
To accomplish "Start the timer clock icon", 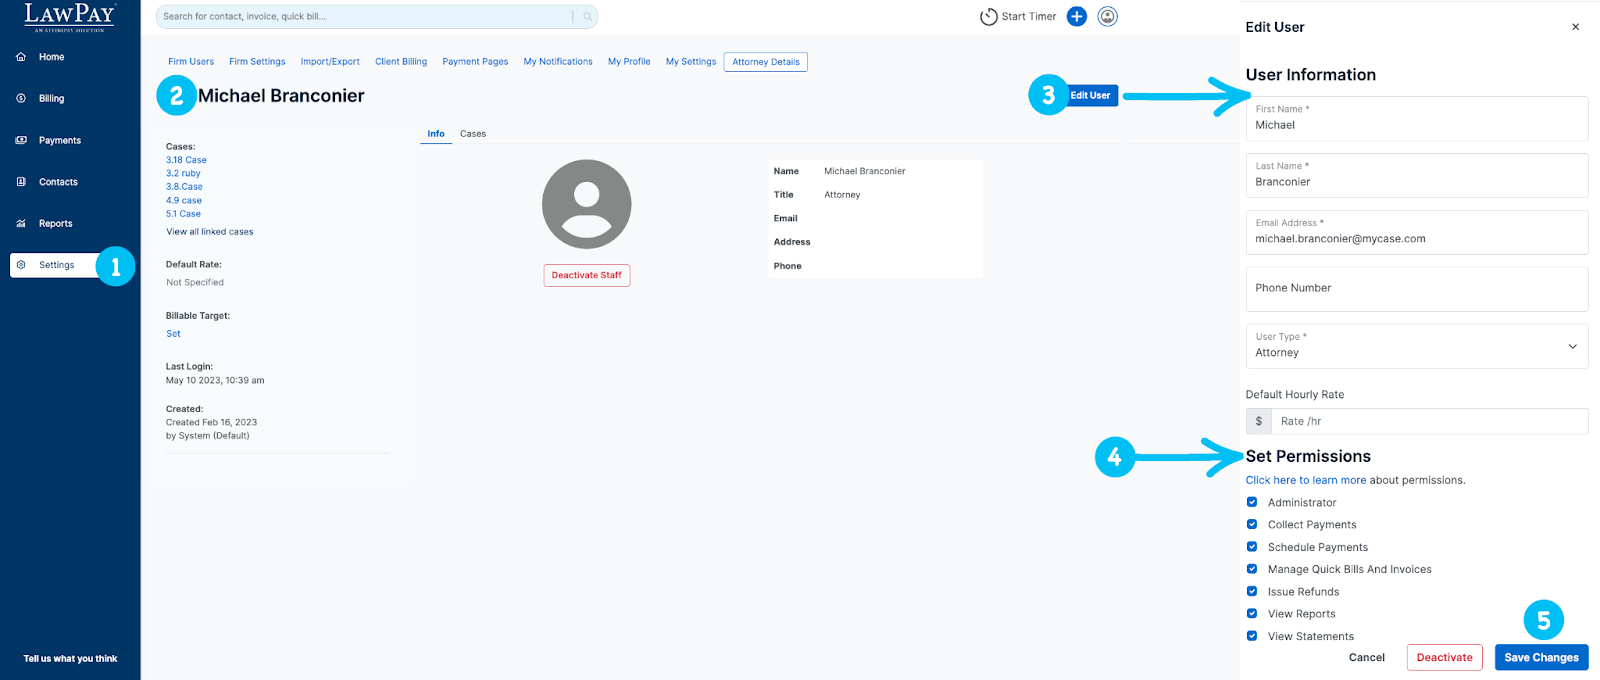I will (x=988, y=17).
